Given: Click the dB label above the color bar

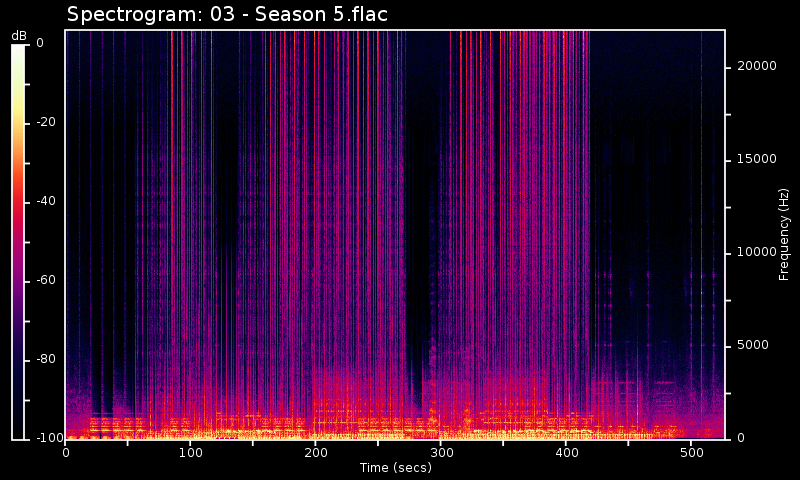Looking at the screenshot, I should click(x=19, y=35).
